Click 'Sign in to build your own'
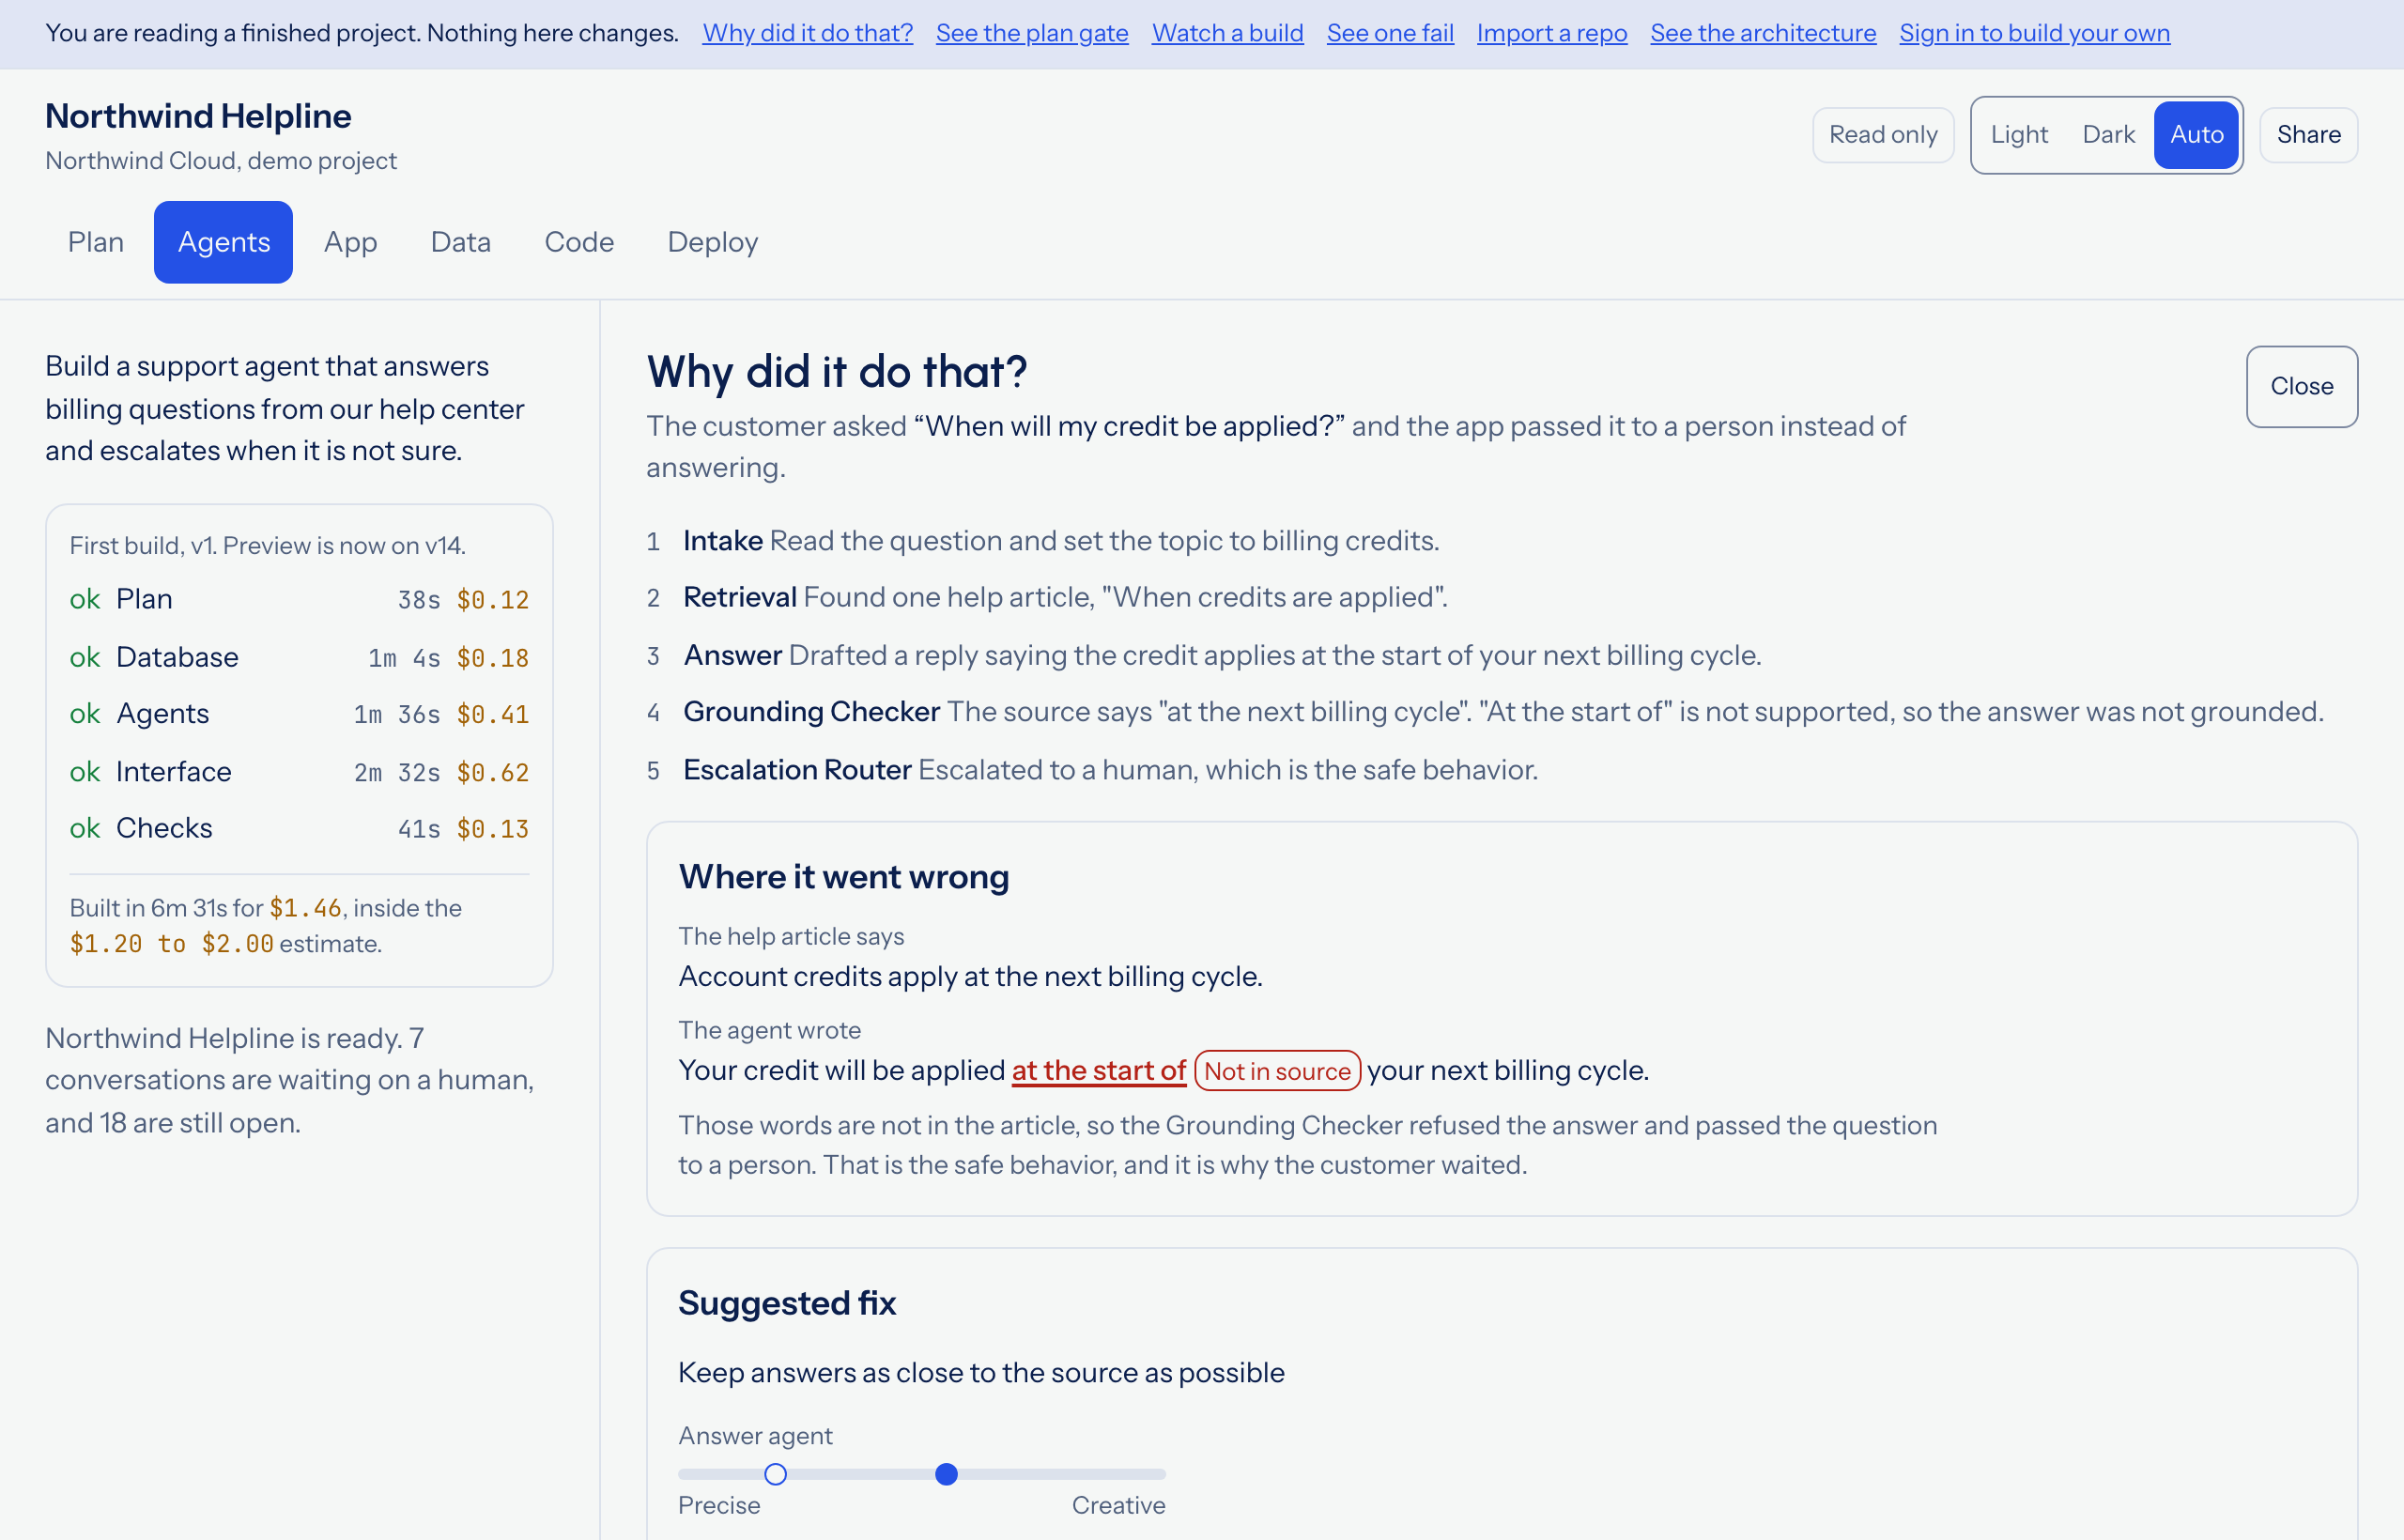This screenshot has height=1540, width=2404. click(2034, 33)
